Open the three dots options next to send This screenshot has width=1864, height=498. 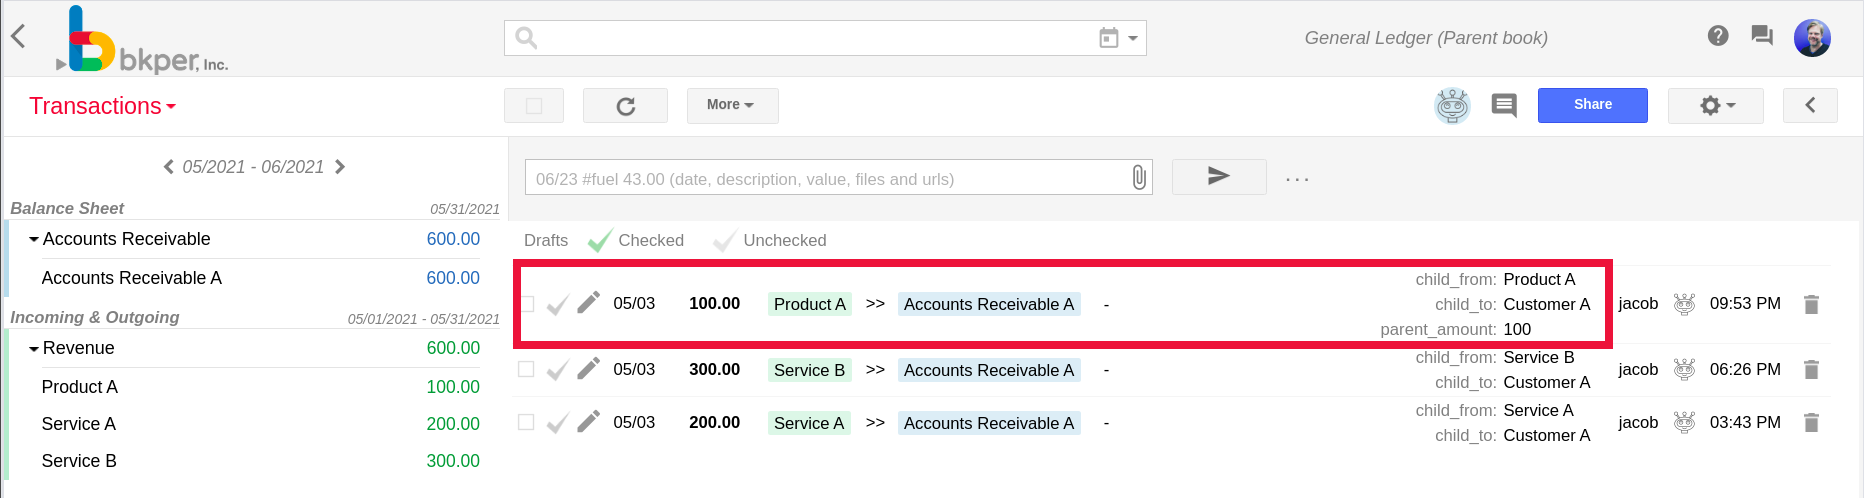point(1297,179)
